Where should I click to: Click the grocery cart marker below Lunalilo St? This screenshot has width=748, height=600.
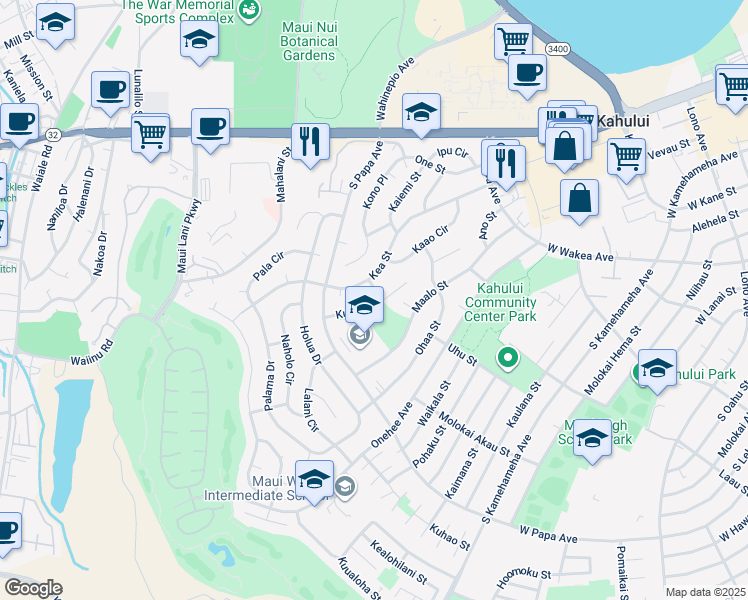pos(150,135)
